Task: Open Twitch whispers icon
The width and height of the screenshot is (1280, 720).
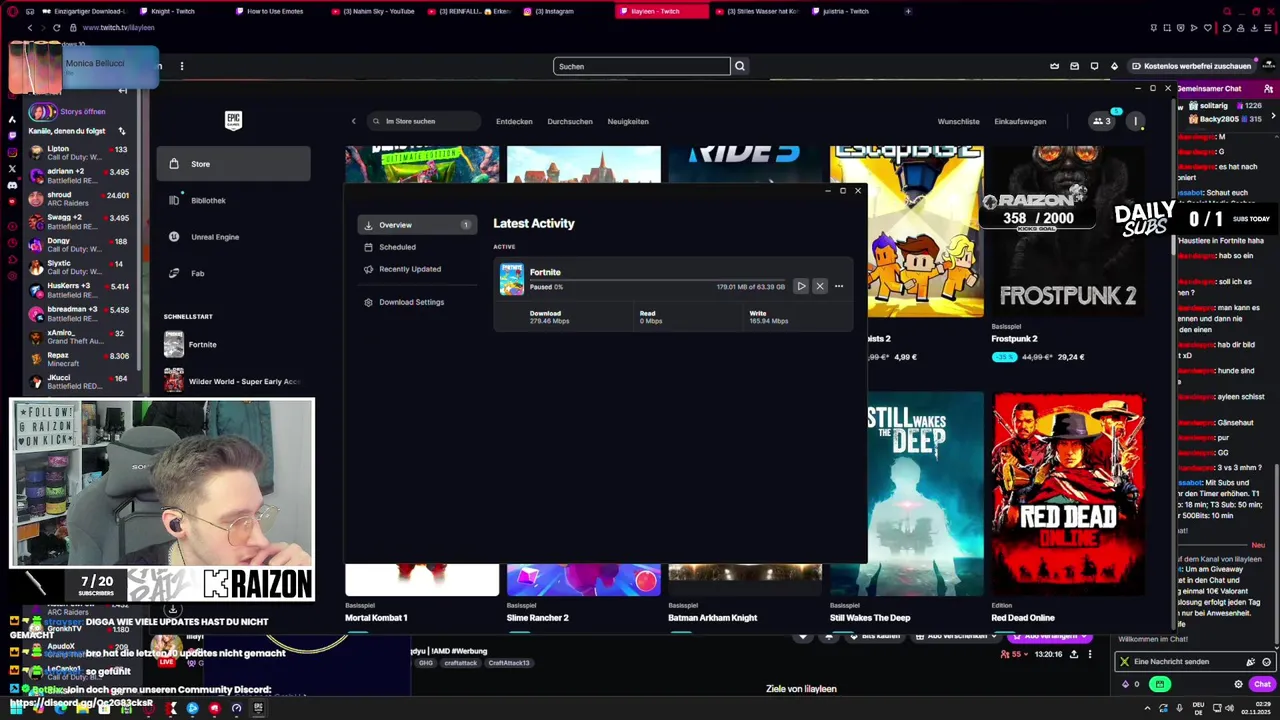Action: [1094, 66]
